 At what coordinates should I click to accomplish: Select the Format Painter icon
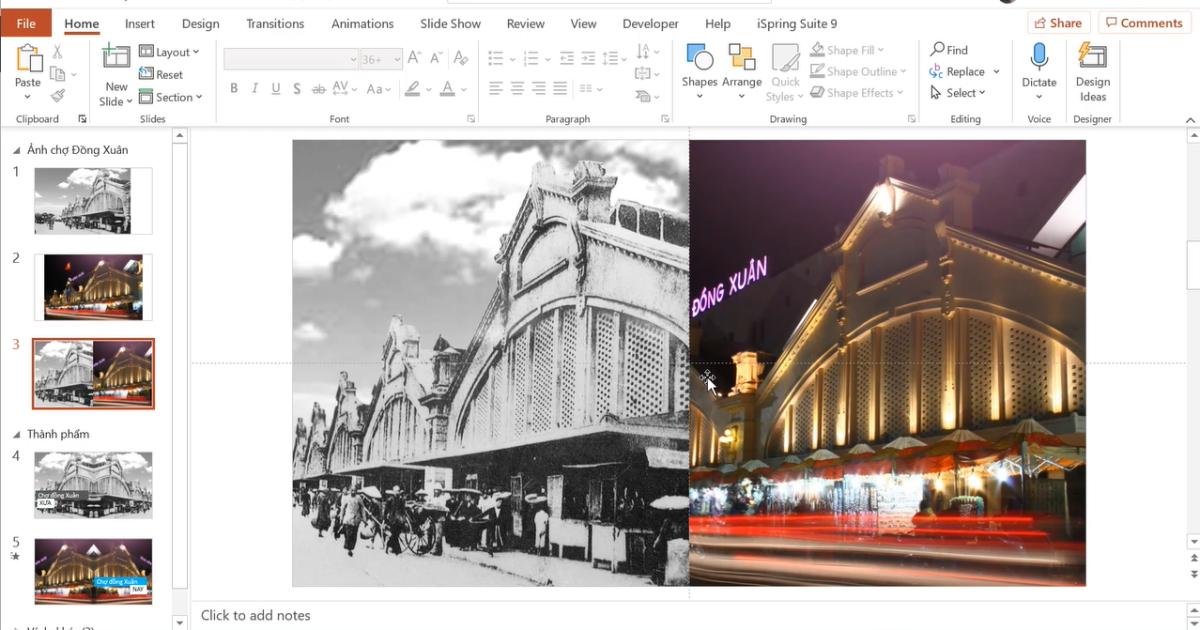(58, 97)
